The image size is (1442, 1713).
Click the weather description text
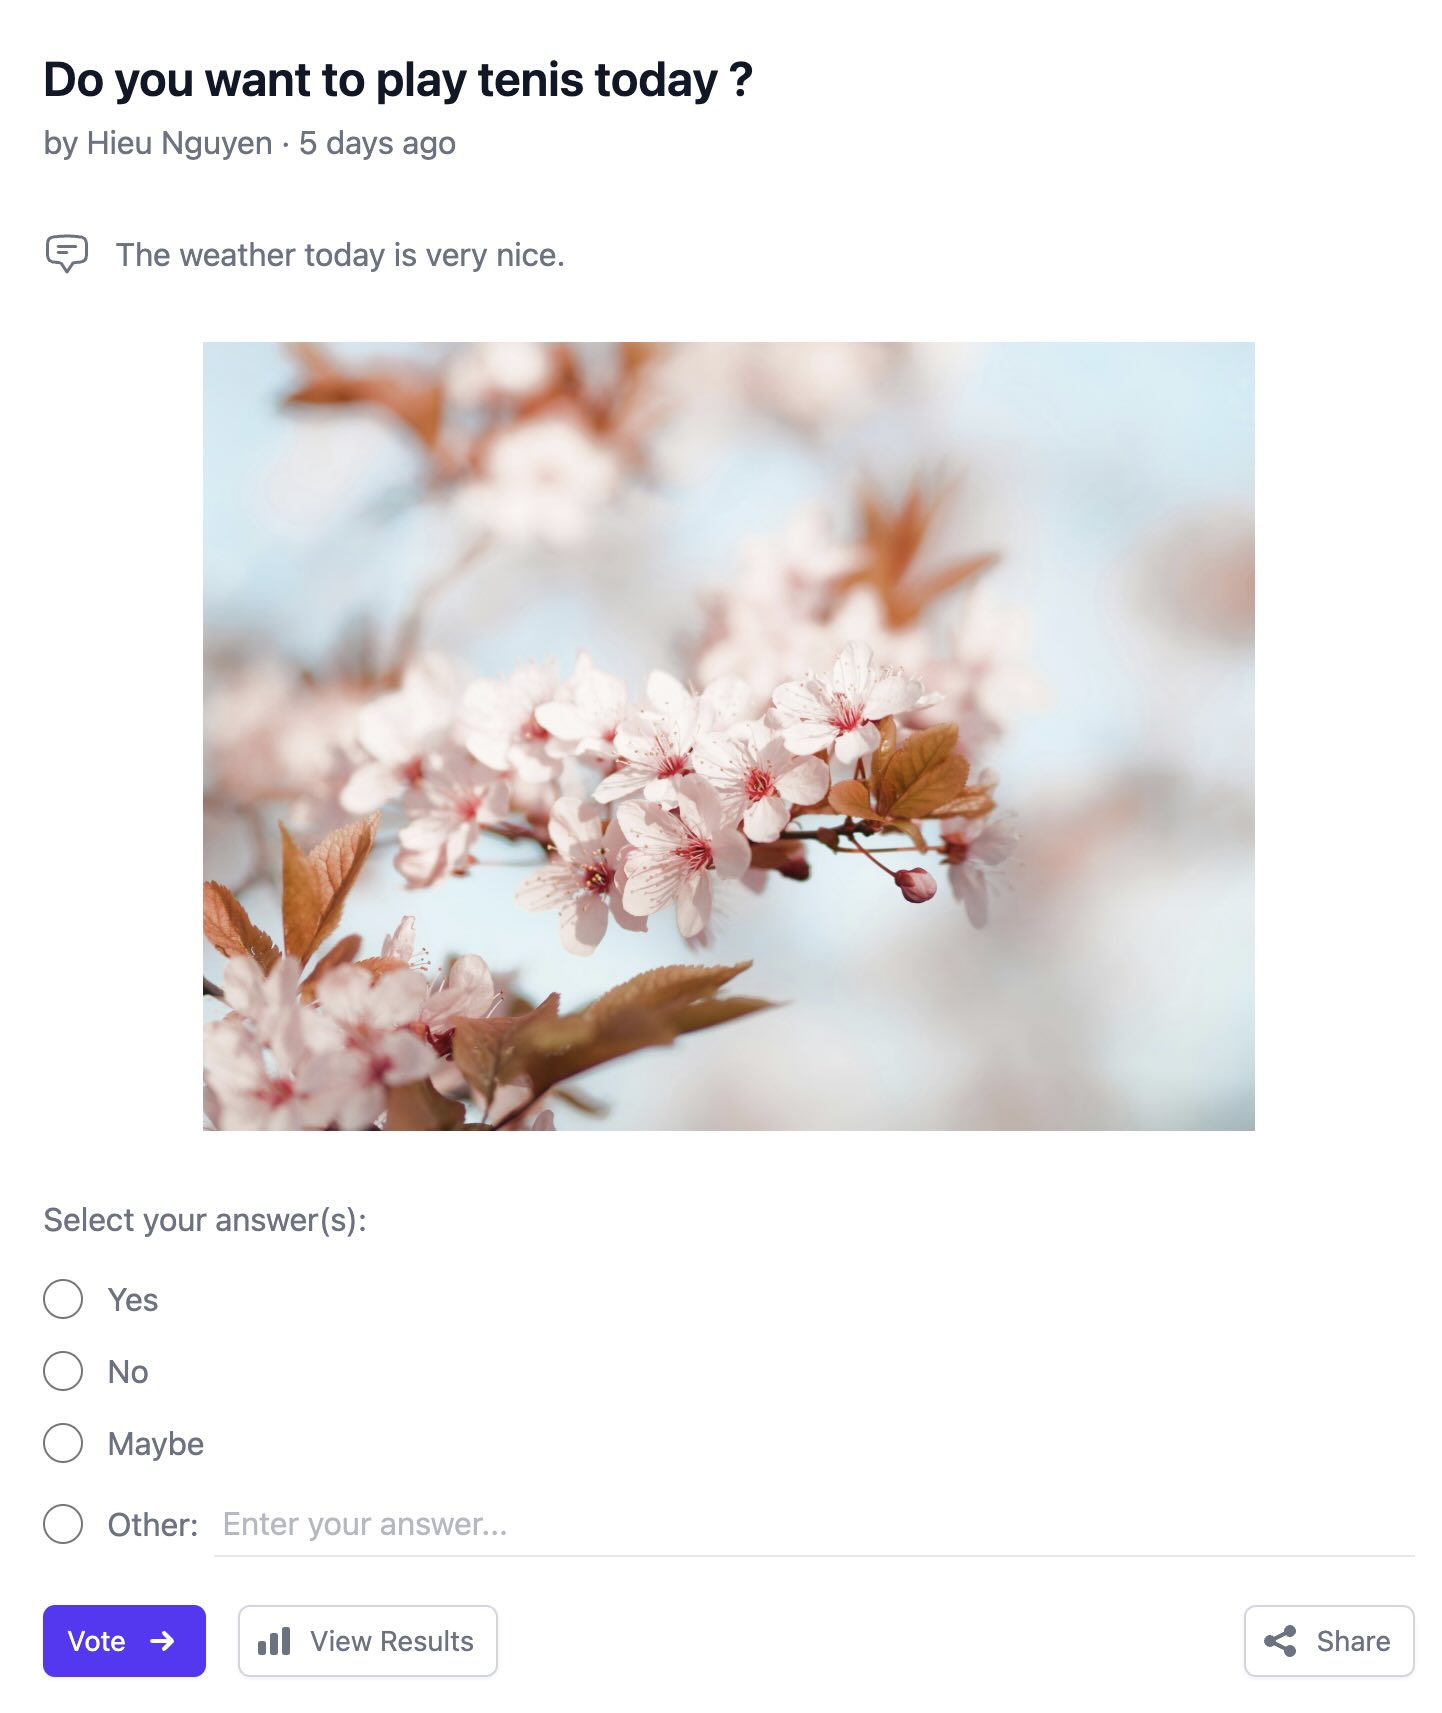340,255
